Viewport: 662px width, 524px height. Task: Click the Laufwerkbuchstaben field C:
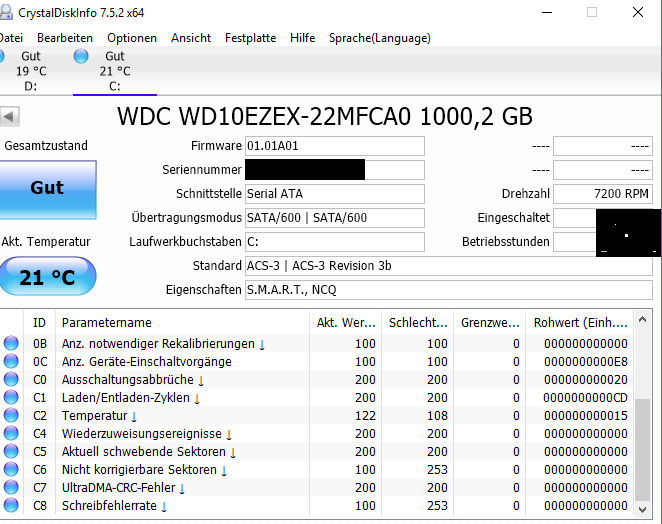pyautogui.click(x=335, y=242)
